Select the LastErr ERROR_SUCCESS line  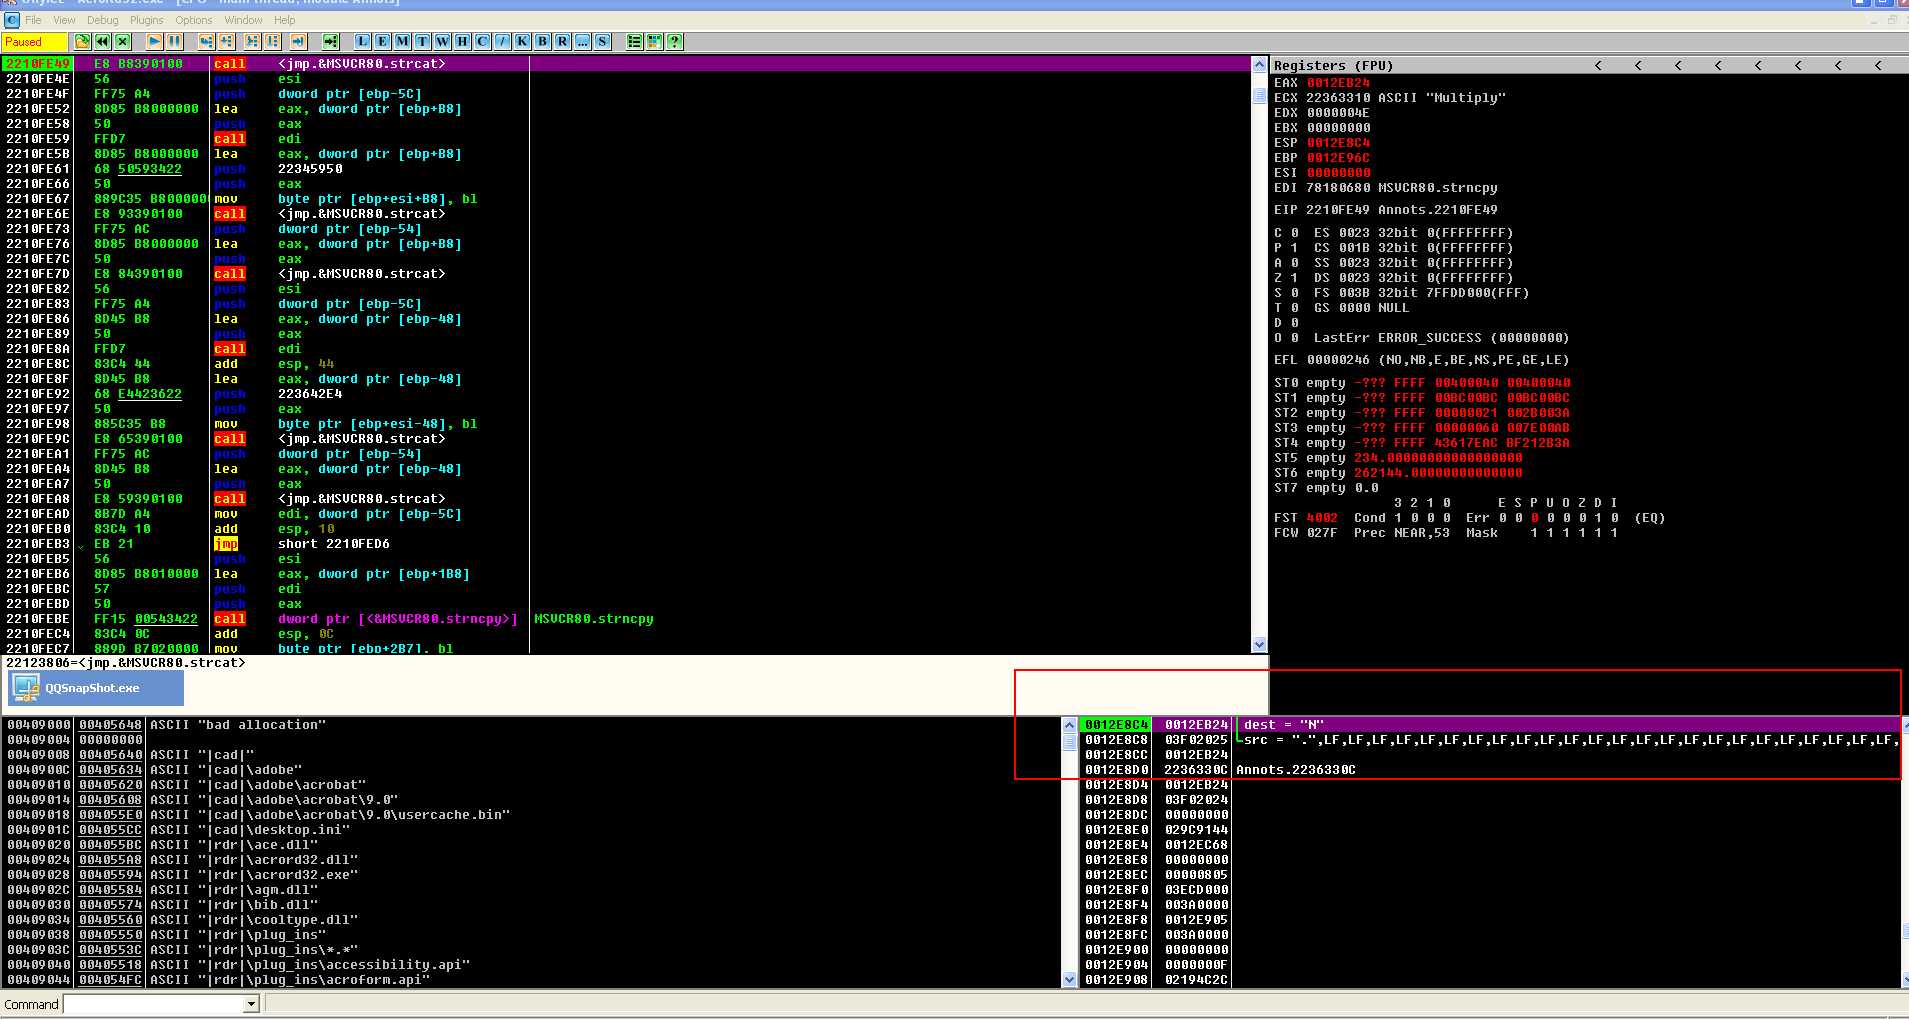[1441, 338]
